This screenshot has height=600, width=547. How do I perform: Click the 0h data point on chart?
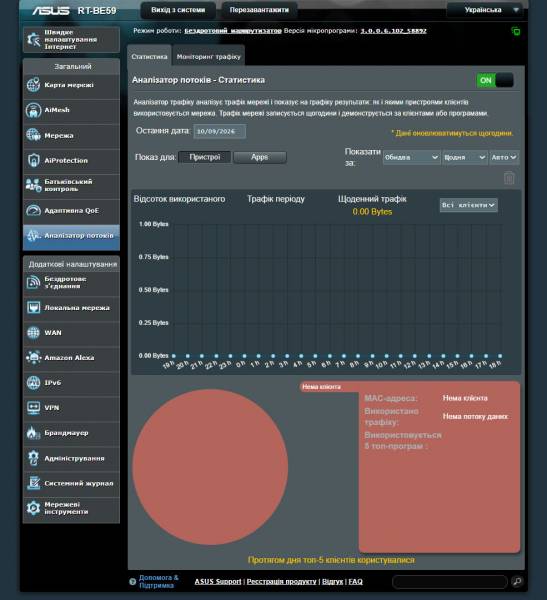coord(244,356)
